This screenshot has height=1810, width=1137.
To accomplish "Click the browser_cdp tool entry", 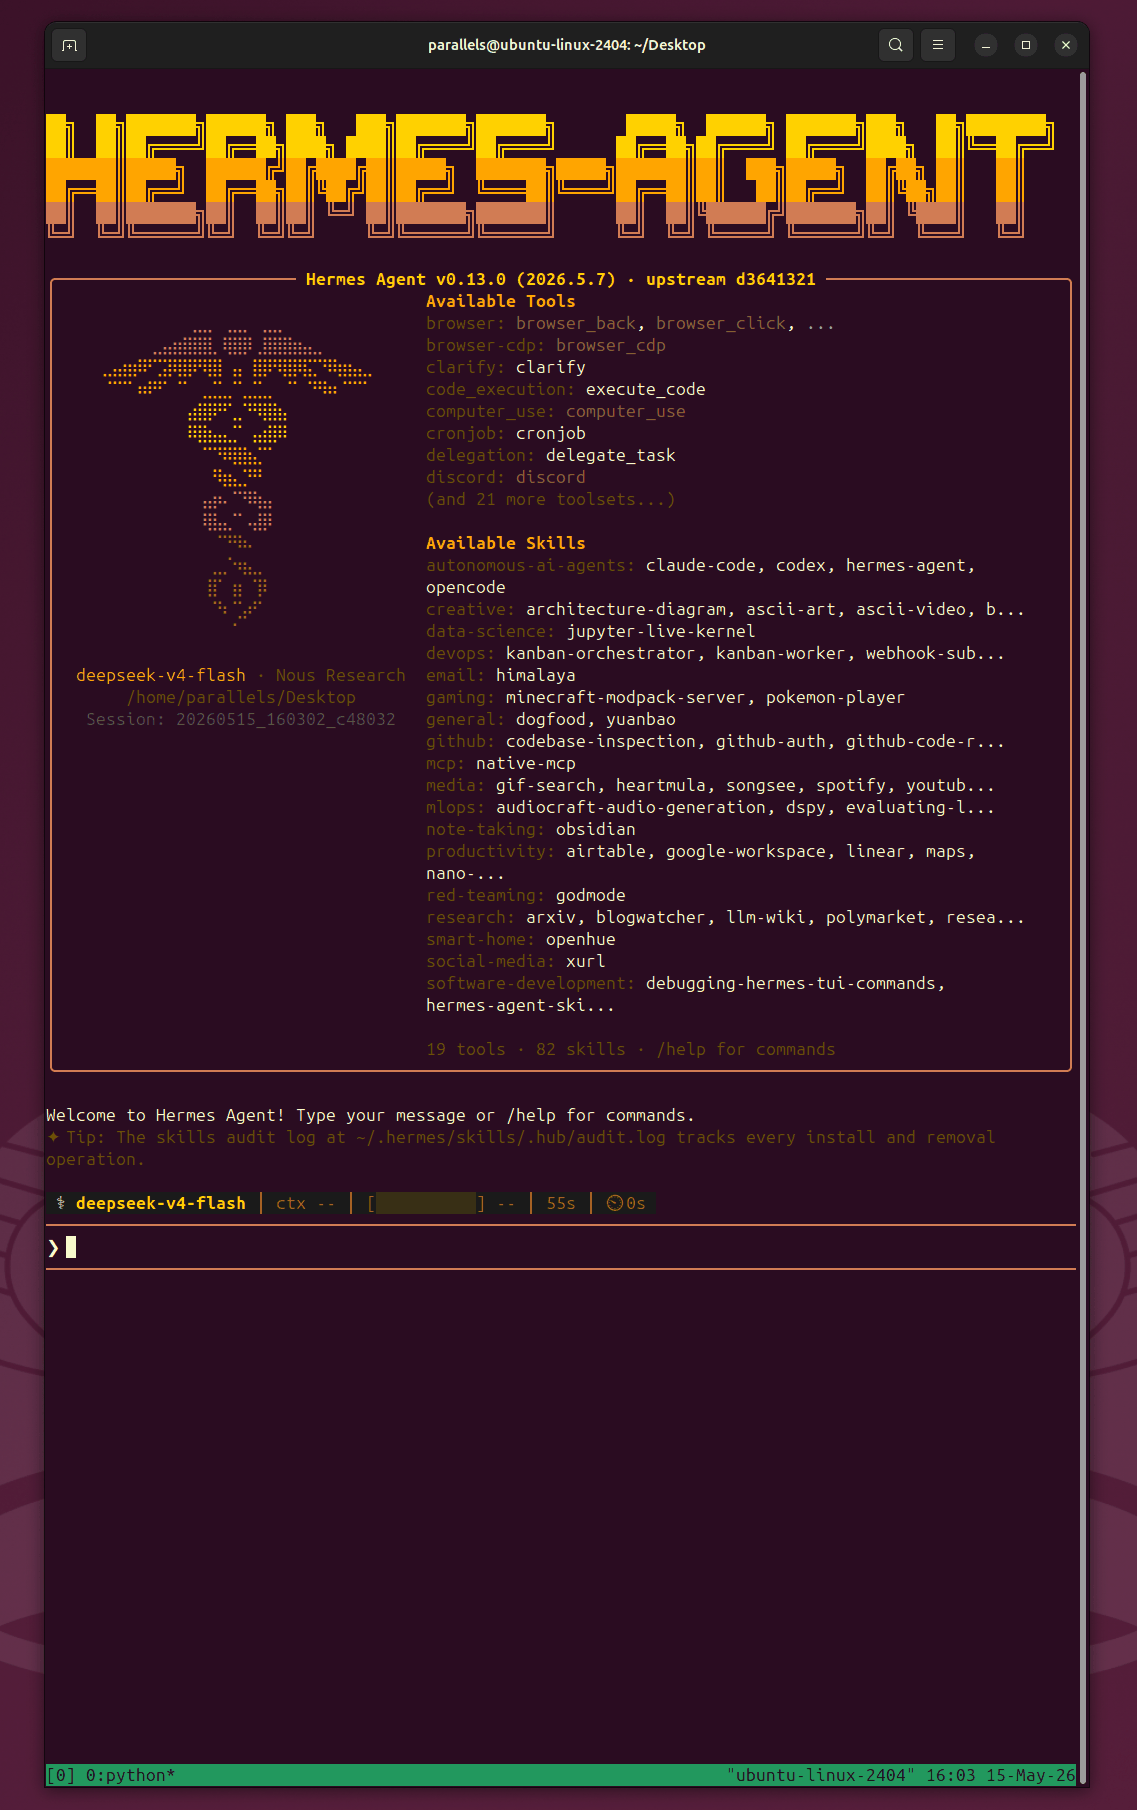I will pyautogui.click(x=611, y=345).
